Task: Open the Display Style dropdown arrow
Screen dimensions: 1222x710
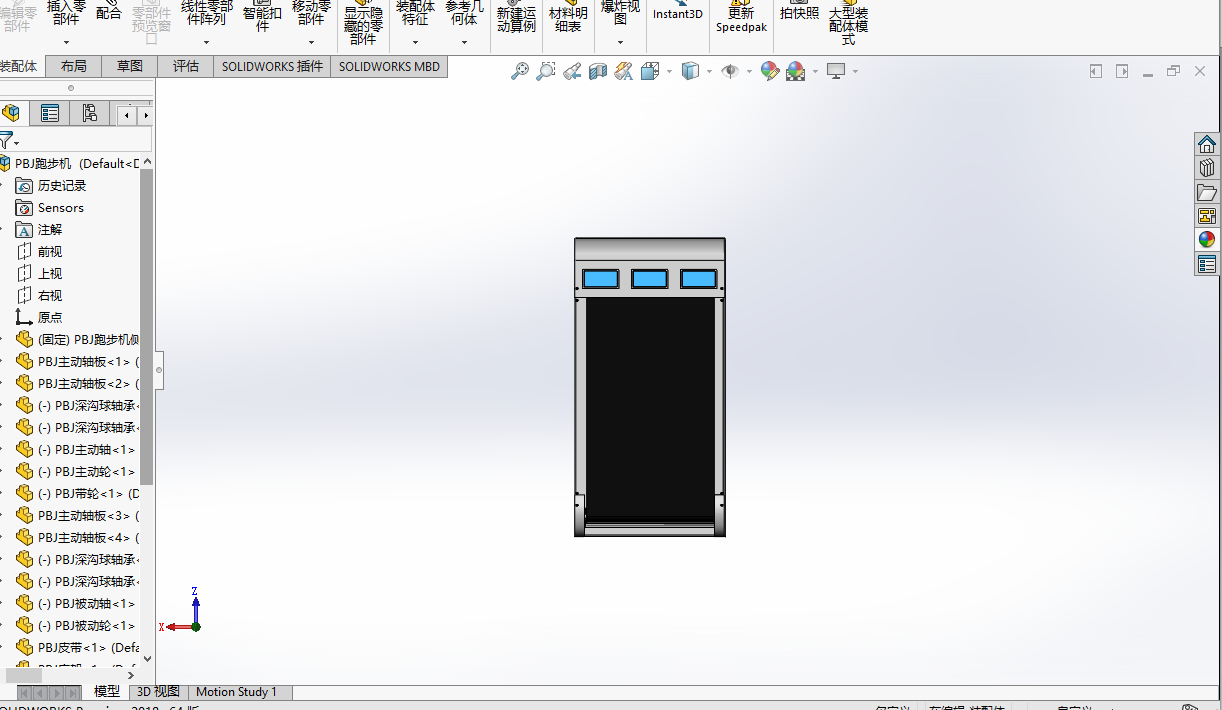Action: (x=709, y=71)
